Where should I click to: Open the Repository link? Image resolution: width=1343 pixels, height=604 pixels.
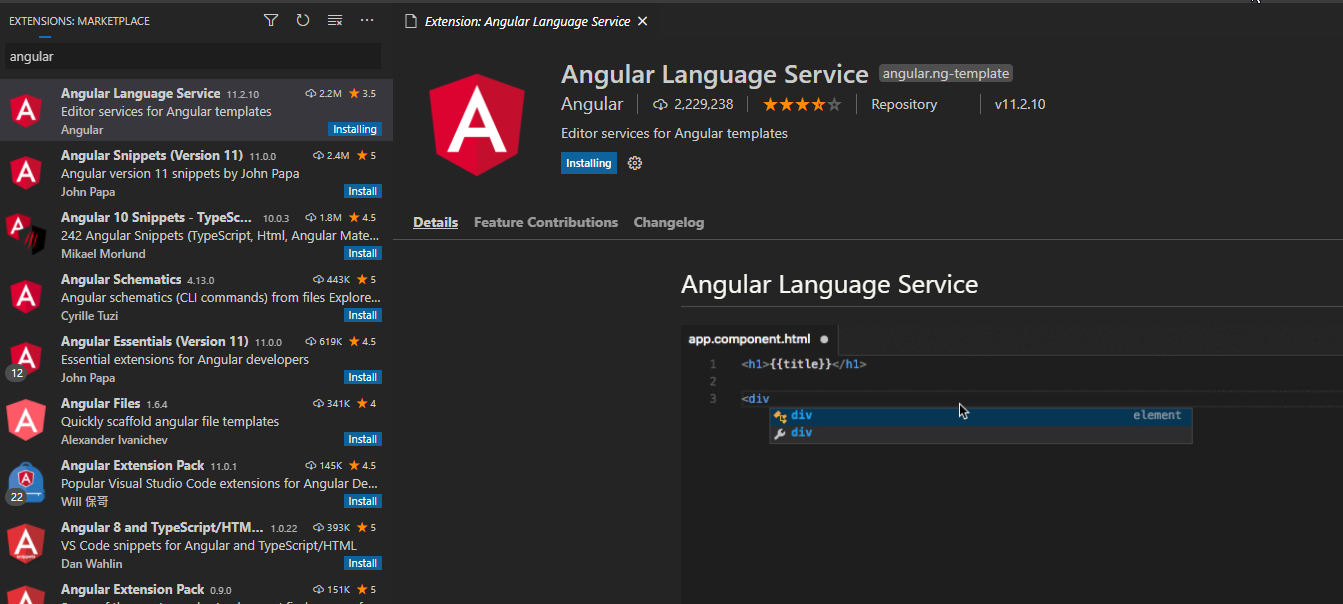point(903,104)
